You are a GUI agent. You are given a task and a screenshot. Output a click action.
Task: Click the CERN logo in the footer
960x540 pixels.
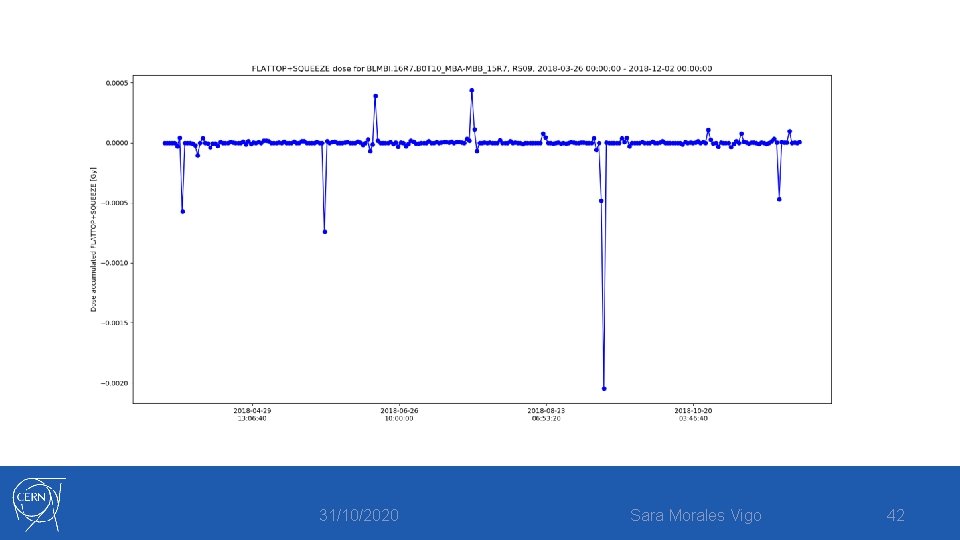click(38, 504)
